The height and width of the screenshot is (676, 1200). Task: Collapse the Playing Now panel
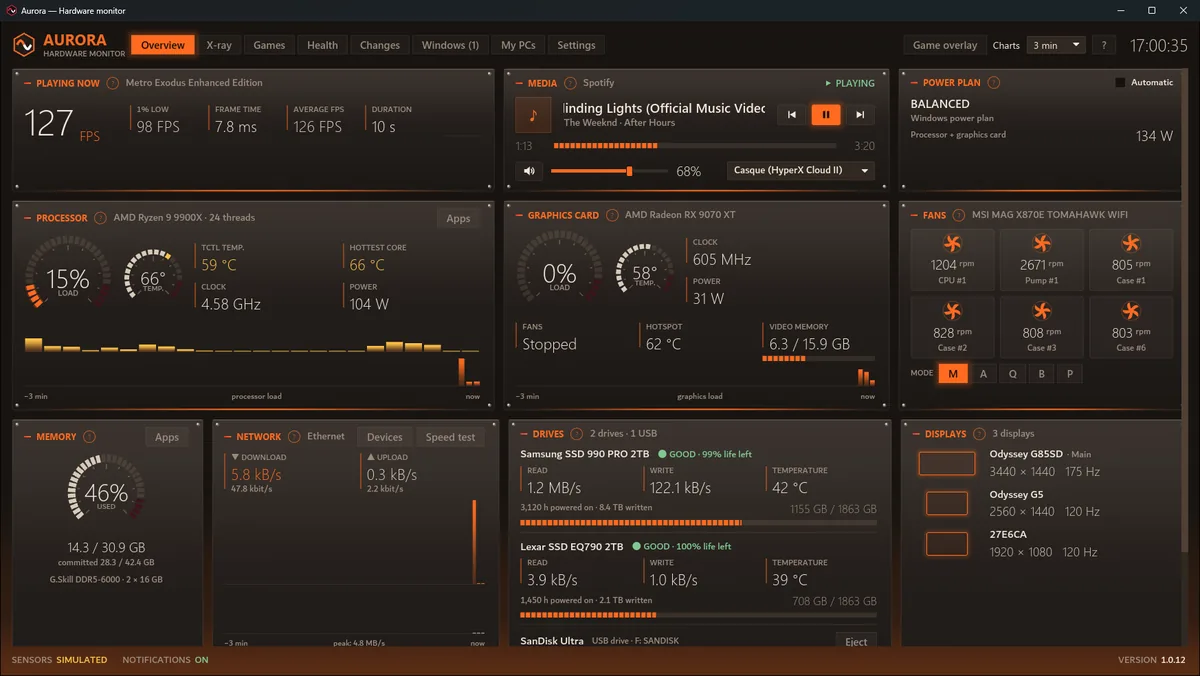click(28, 83)
